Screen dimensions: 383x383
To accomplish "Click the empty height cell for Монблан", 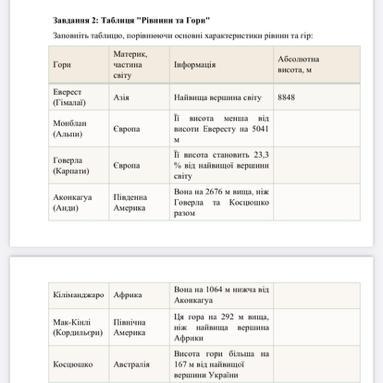I will [317, 129].
